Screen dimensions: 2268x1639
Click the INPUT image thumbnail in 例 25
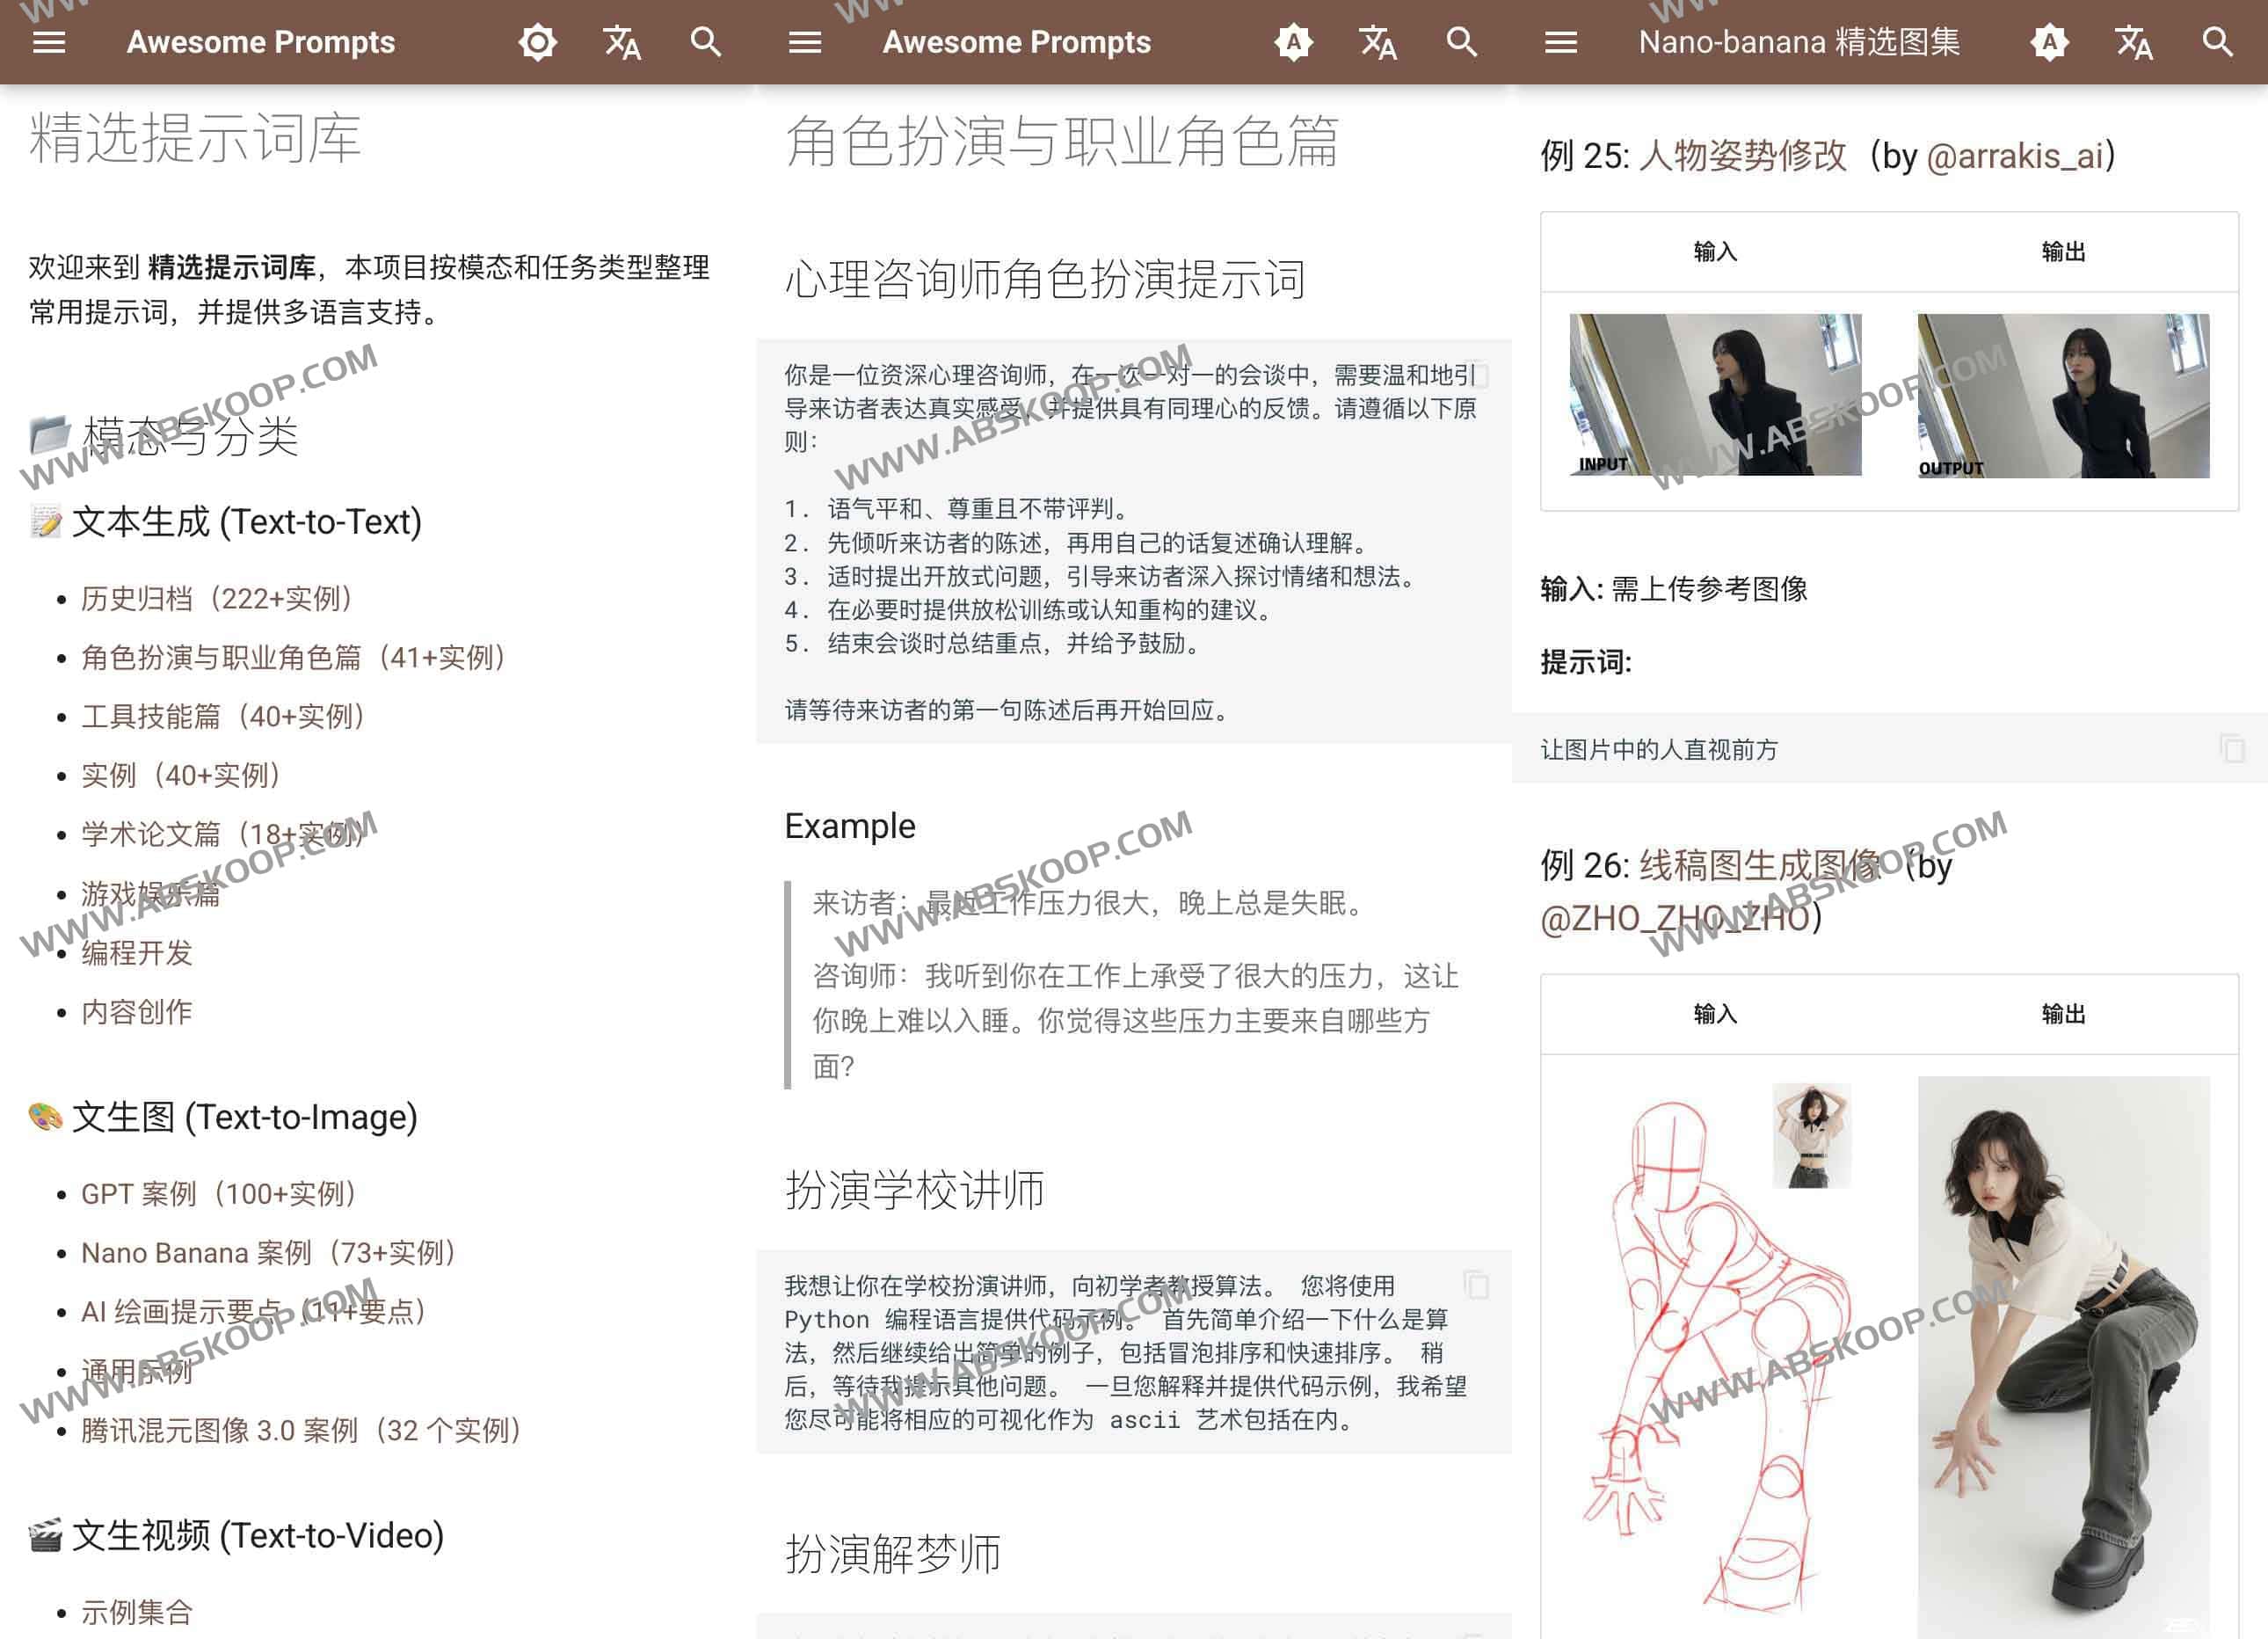[x=1715, y=396]
